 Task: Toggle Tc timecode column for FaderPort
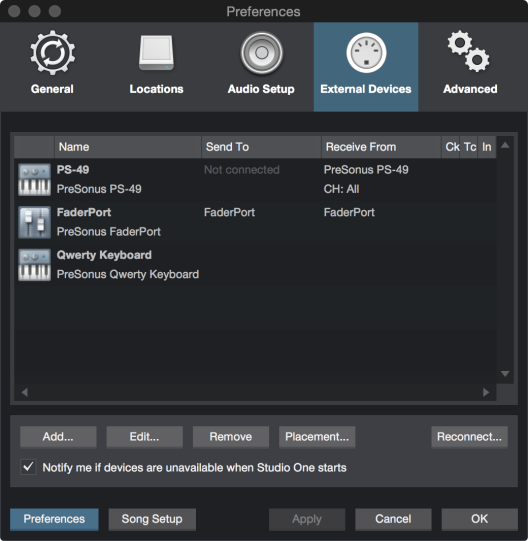click(469, 222)
